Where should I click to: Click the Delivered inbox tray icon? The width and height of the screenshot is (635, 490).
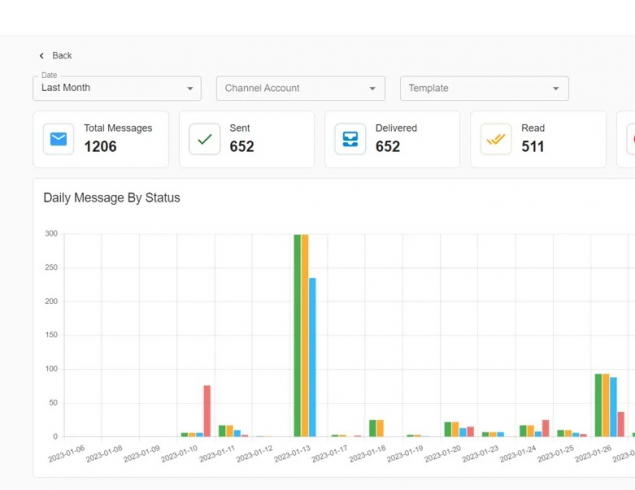[x=351, y=140]
